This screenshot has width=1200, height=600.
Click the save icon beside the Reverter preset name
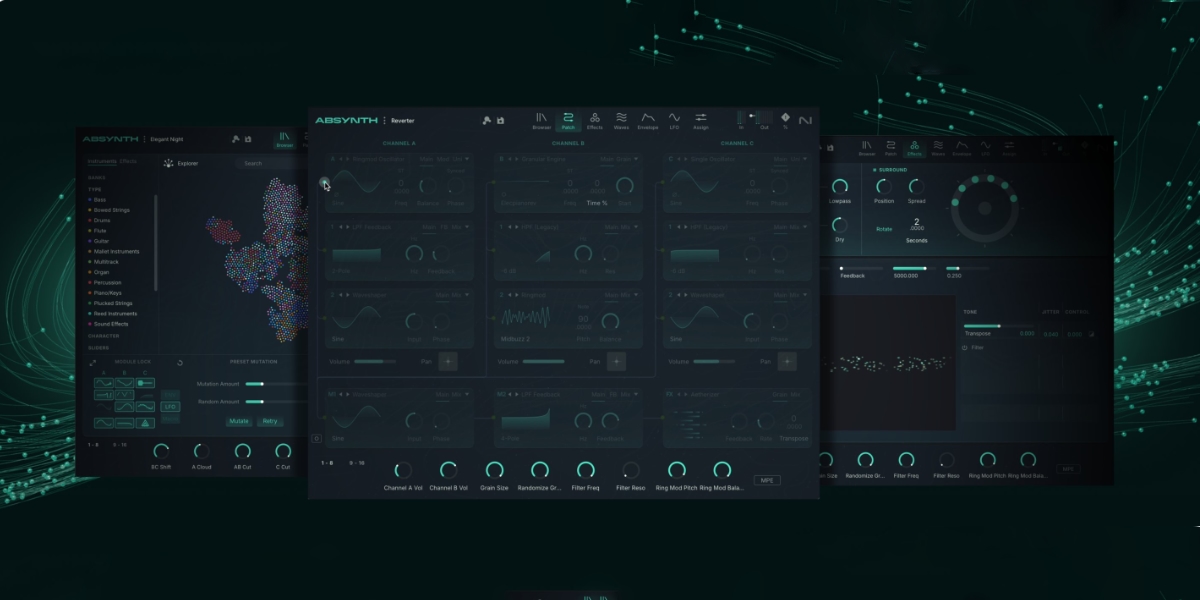tap(500, 121)
